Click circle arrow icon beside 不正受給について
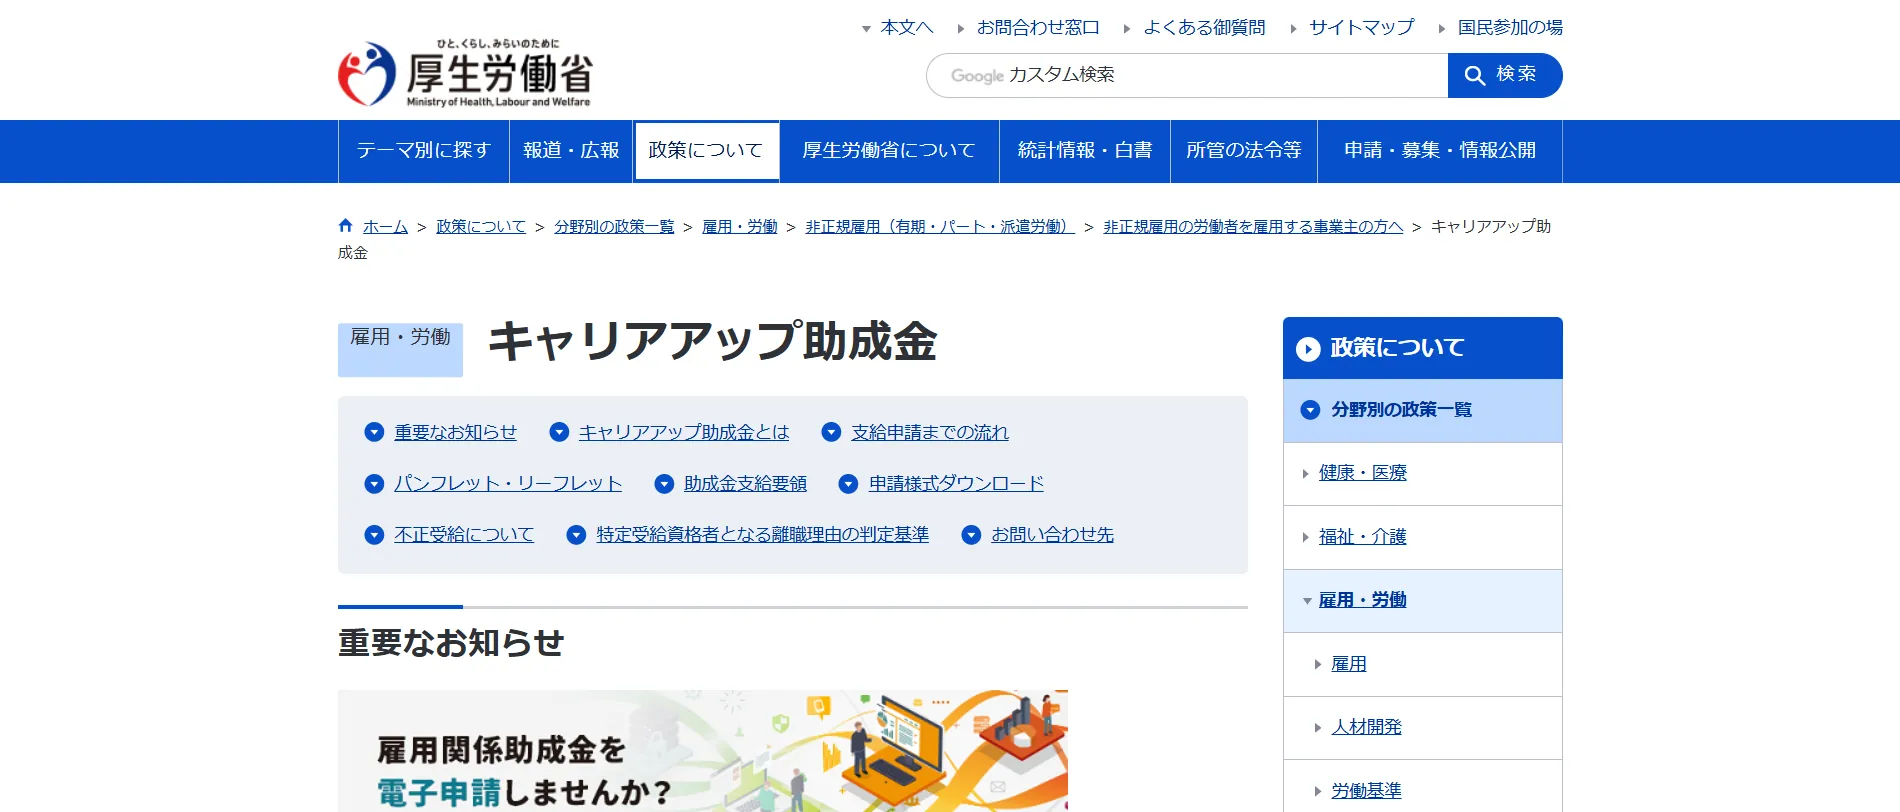 [x=374, y=535]
